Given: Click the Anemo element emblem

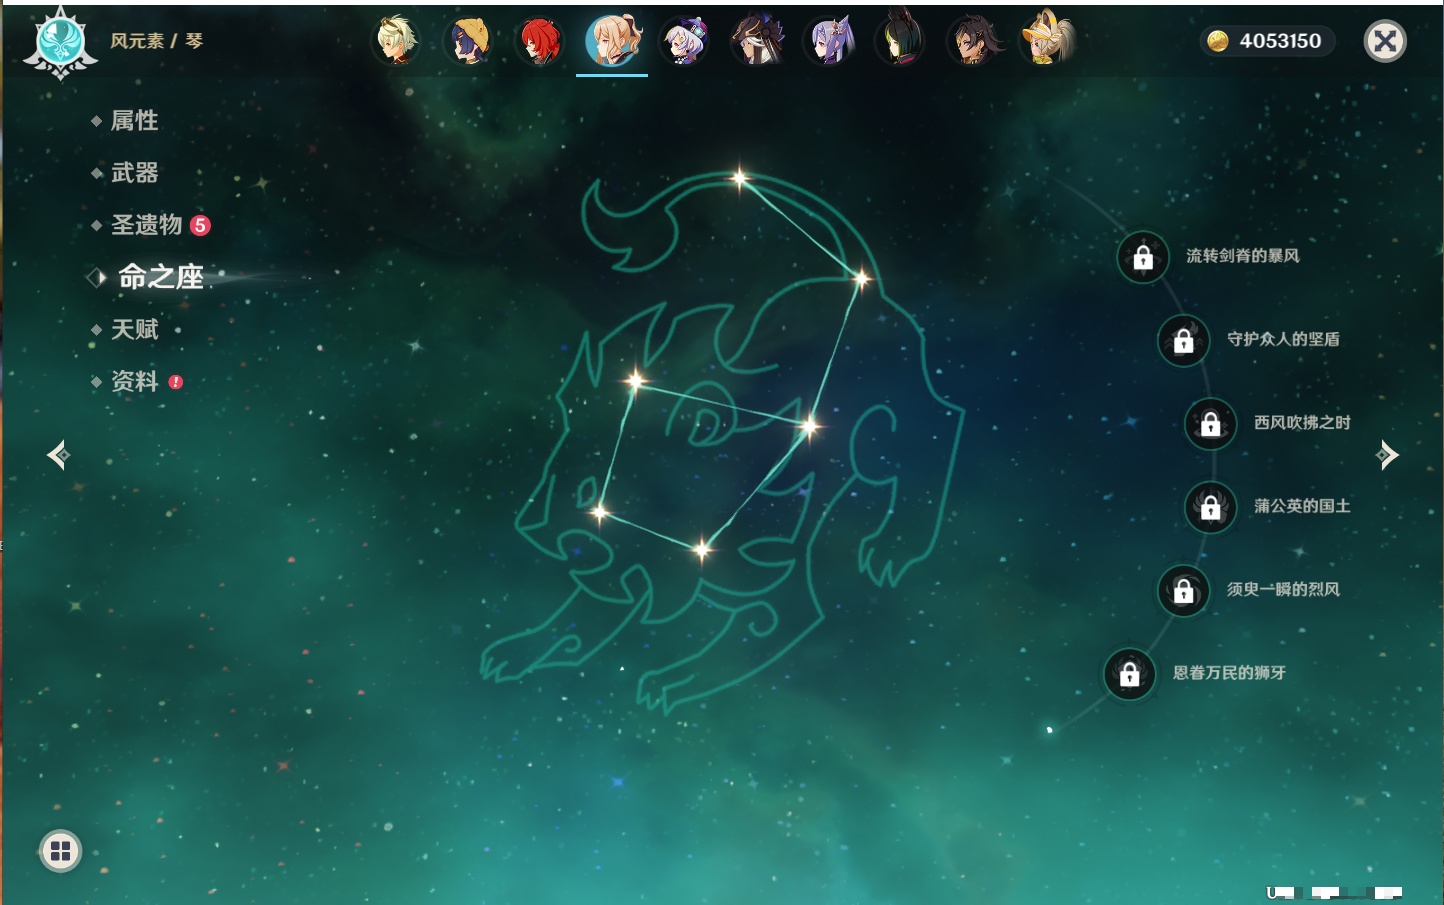Looking at the screenshot, I should click(x=60, y=43).
